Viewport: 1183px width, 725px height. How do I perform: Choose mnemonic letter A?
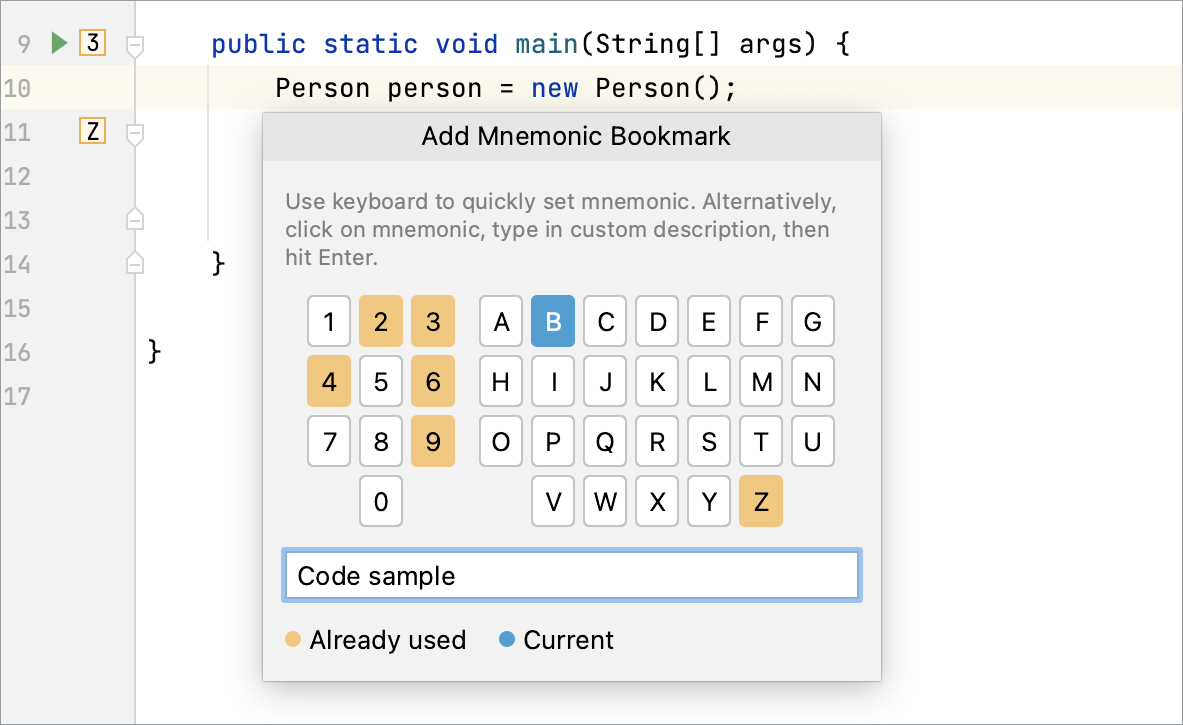click(501, 321)
